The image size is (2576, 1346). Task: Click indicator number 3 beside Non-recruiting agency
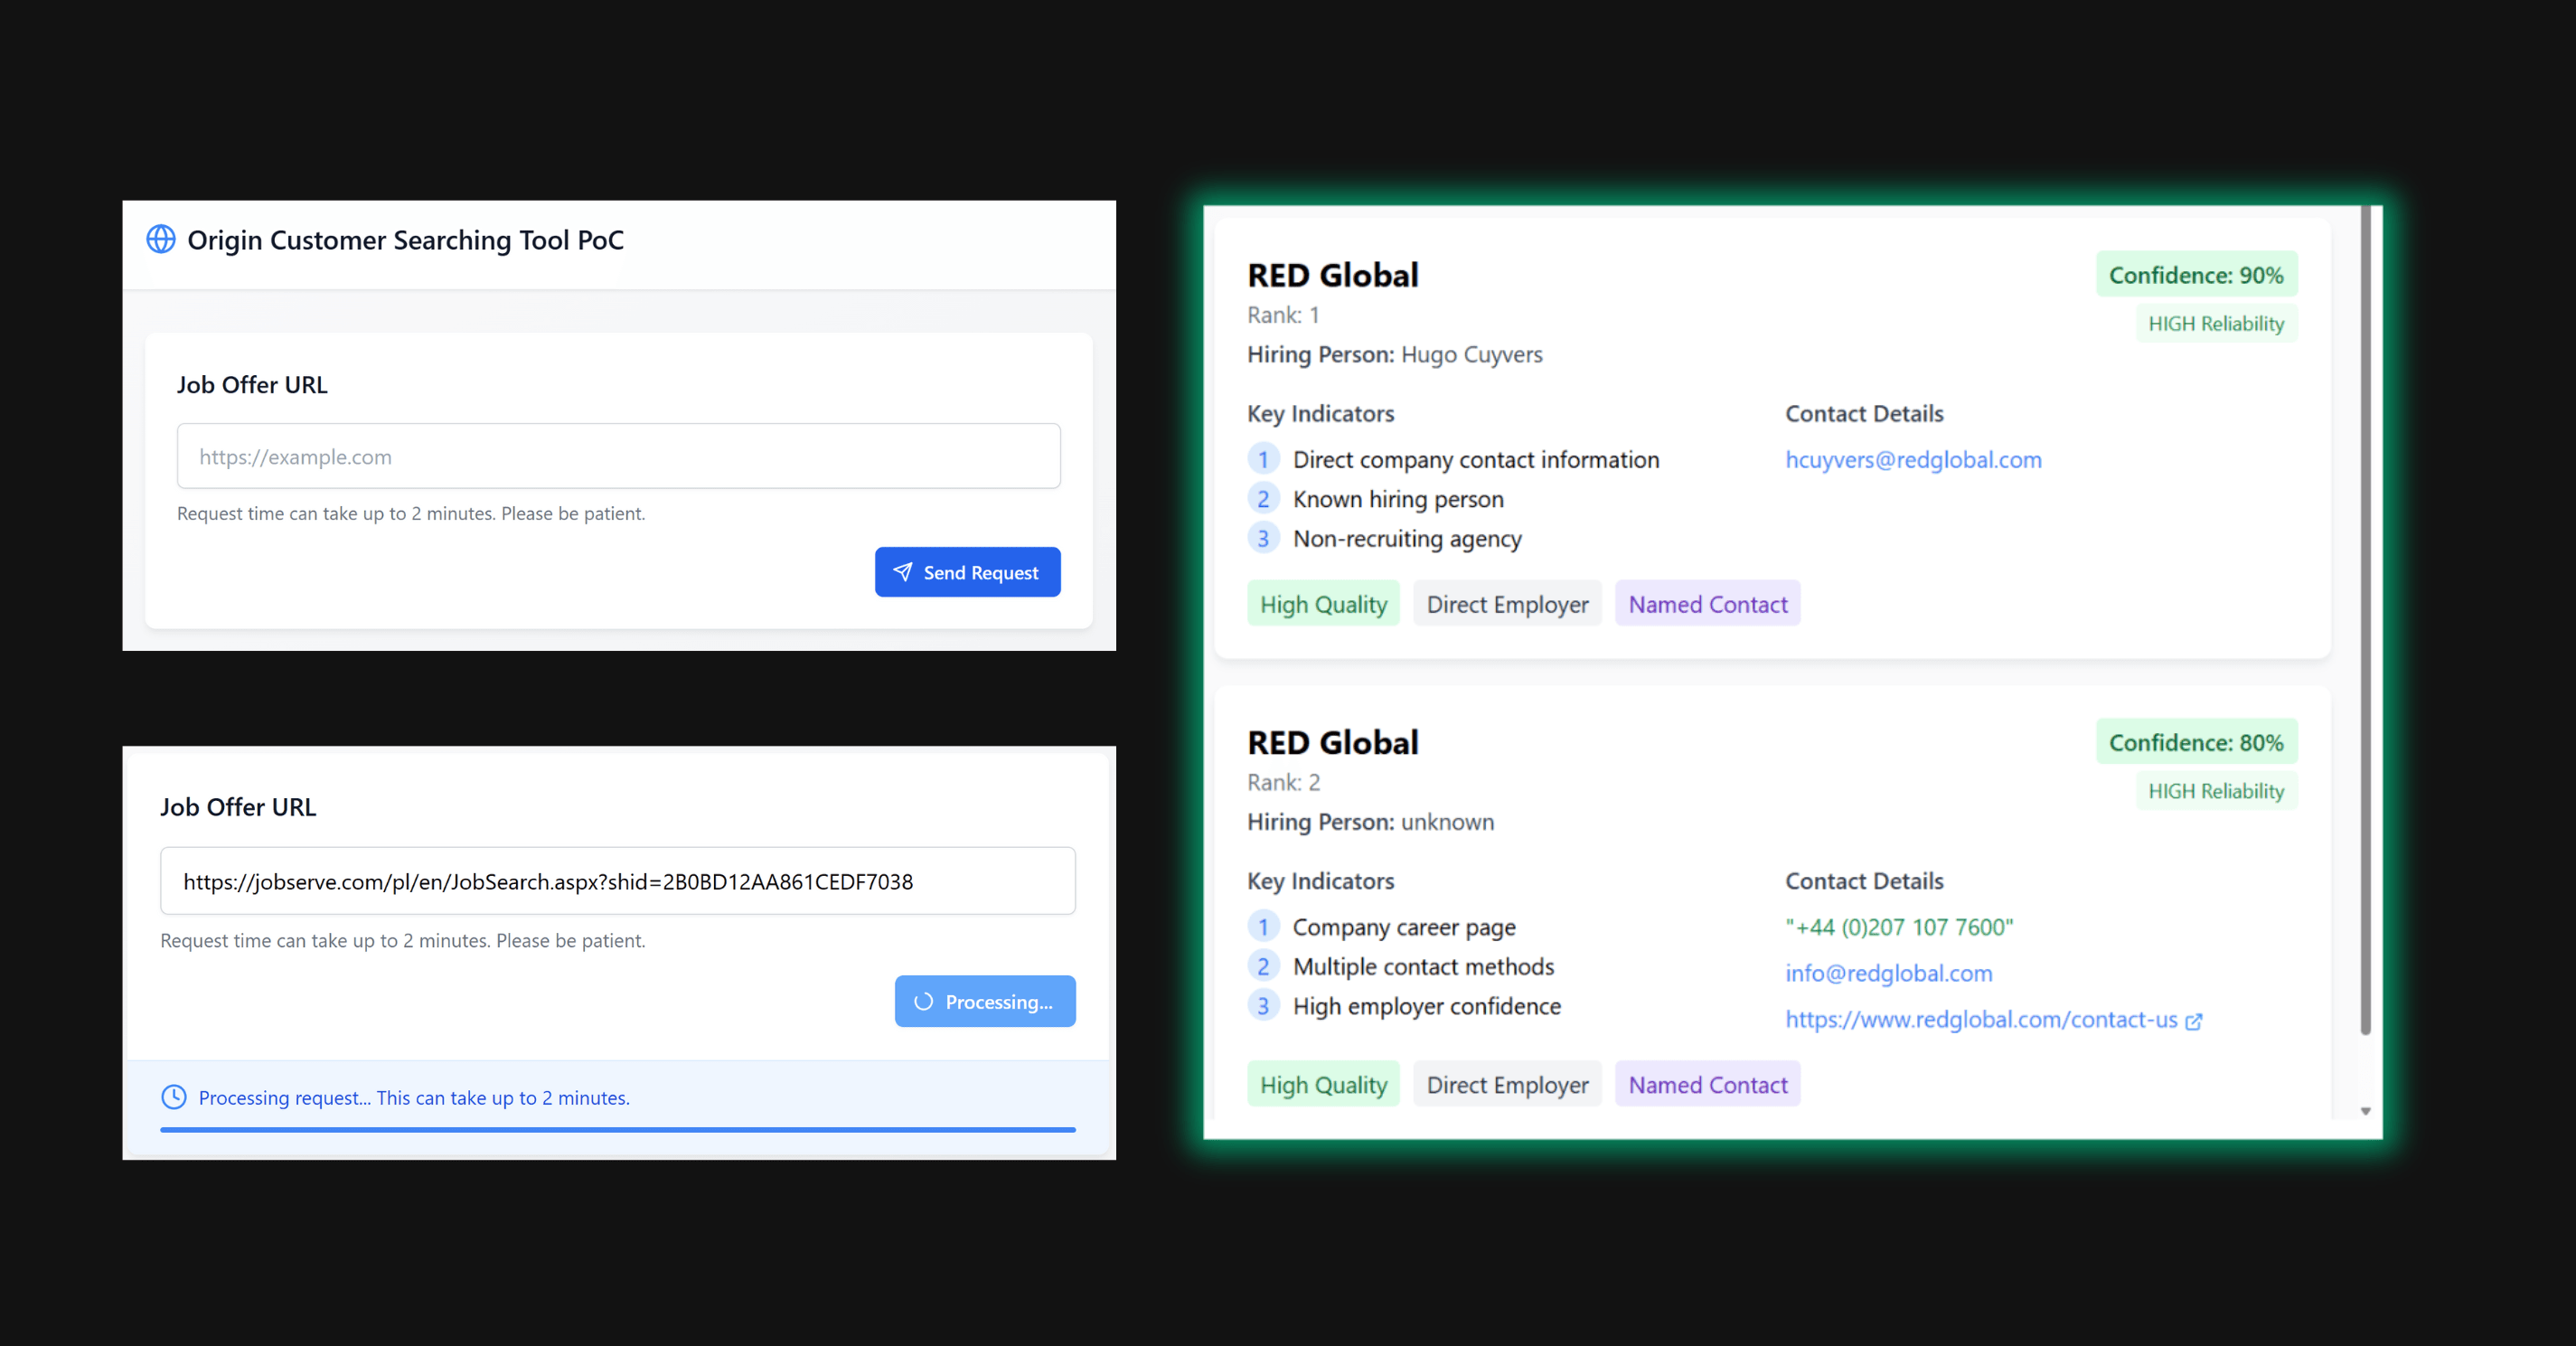click(x=1263, y=538)
